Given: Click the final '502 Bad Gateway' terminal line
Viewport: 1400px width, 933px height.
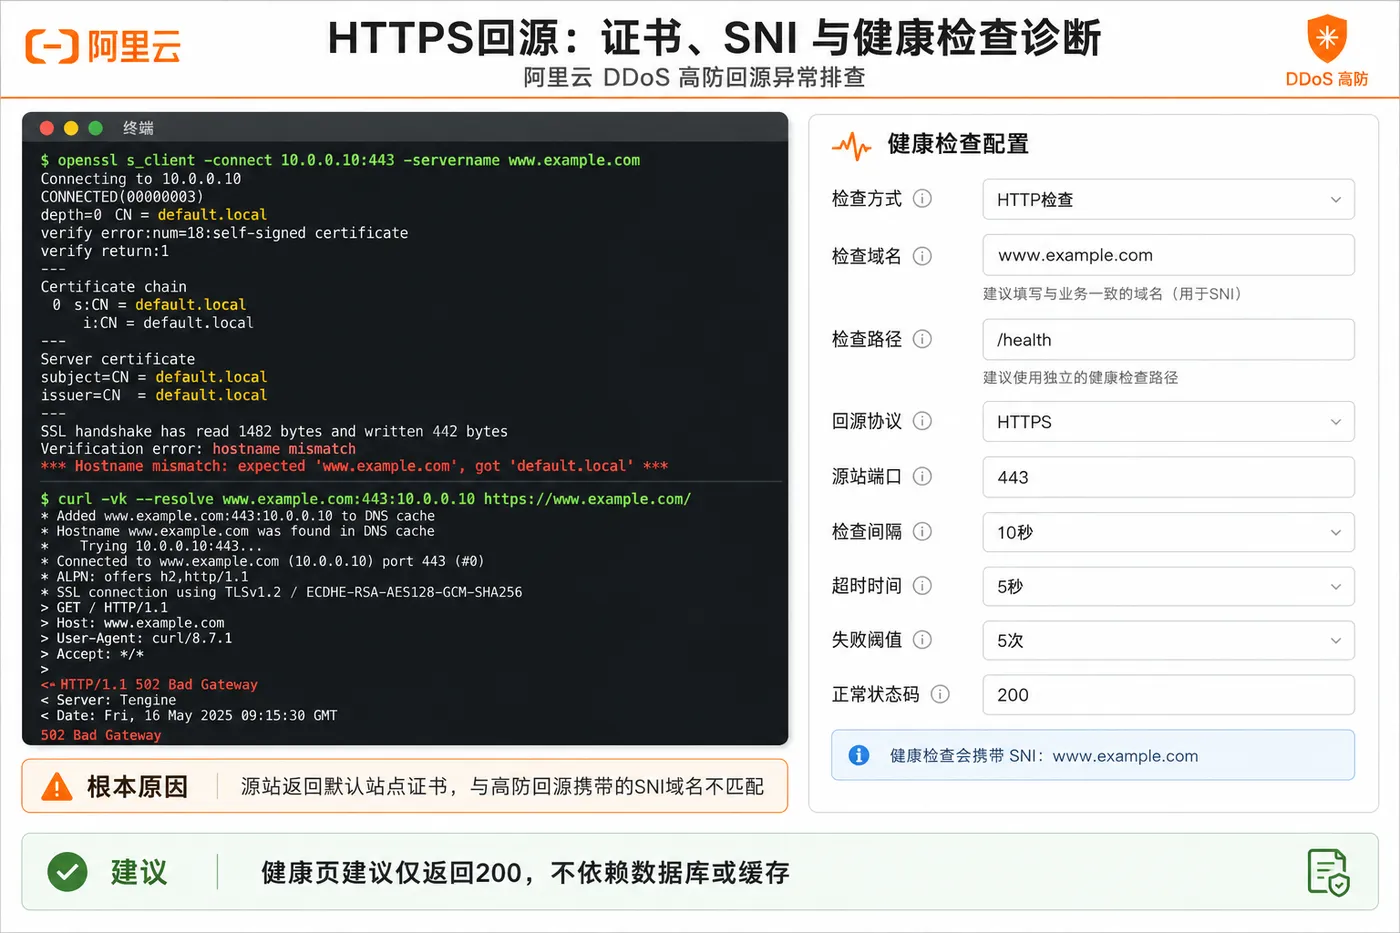Looking at the screenshot, I should 101,735.
